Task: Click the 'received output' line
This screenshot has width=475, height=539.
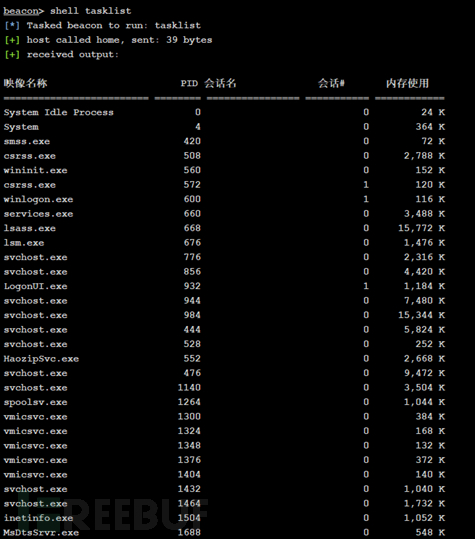Action: [x=62, y=54]
